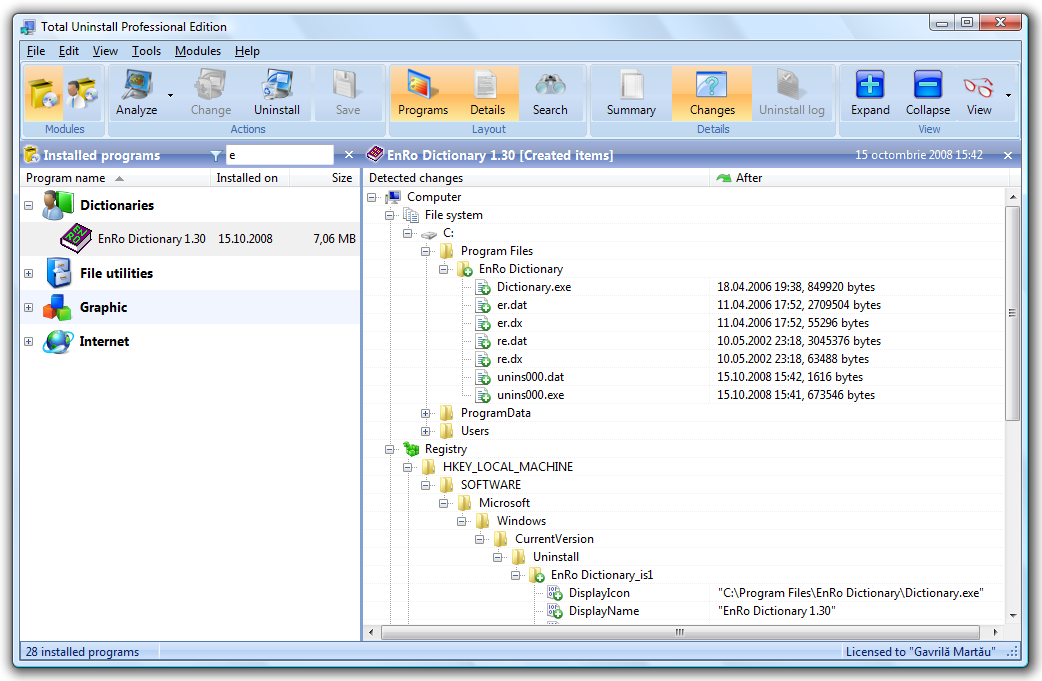1042x681 pixels.
Task: Click the Analyze toolbar icon
Action: [136, 86]
